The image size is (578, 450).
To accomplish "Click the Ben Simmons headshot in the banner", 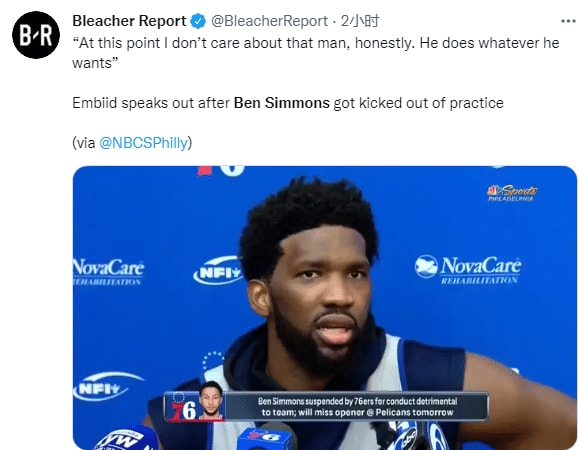I will (211, 401).
